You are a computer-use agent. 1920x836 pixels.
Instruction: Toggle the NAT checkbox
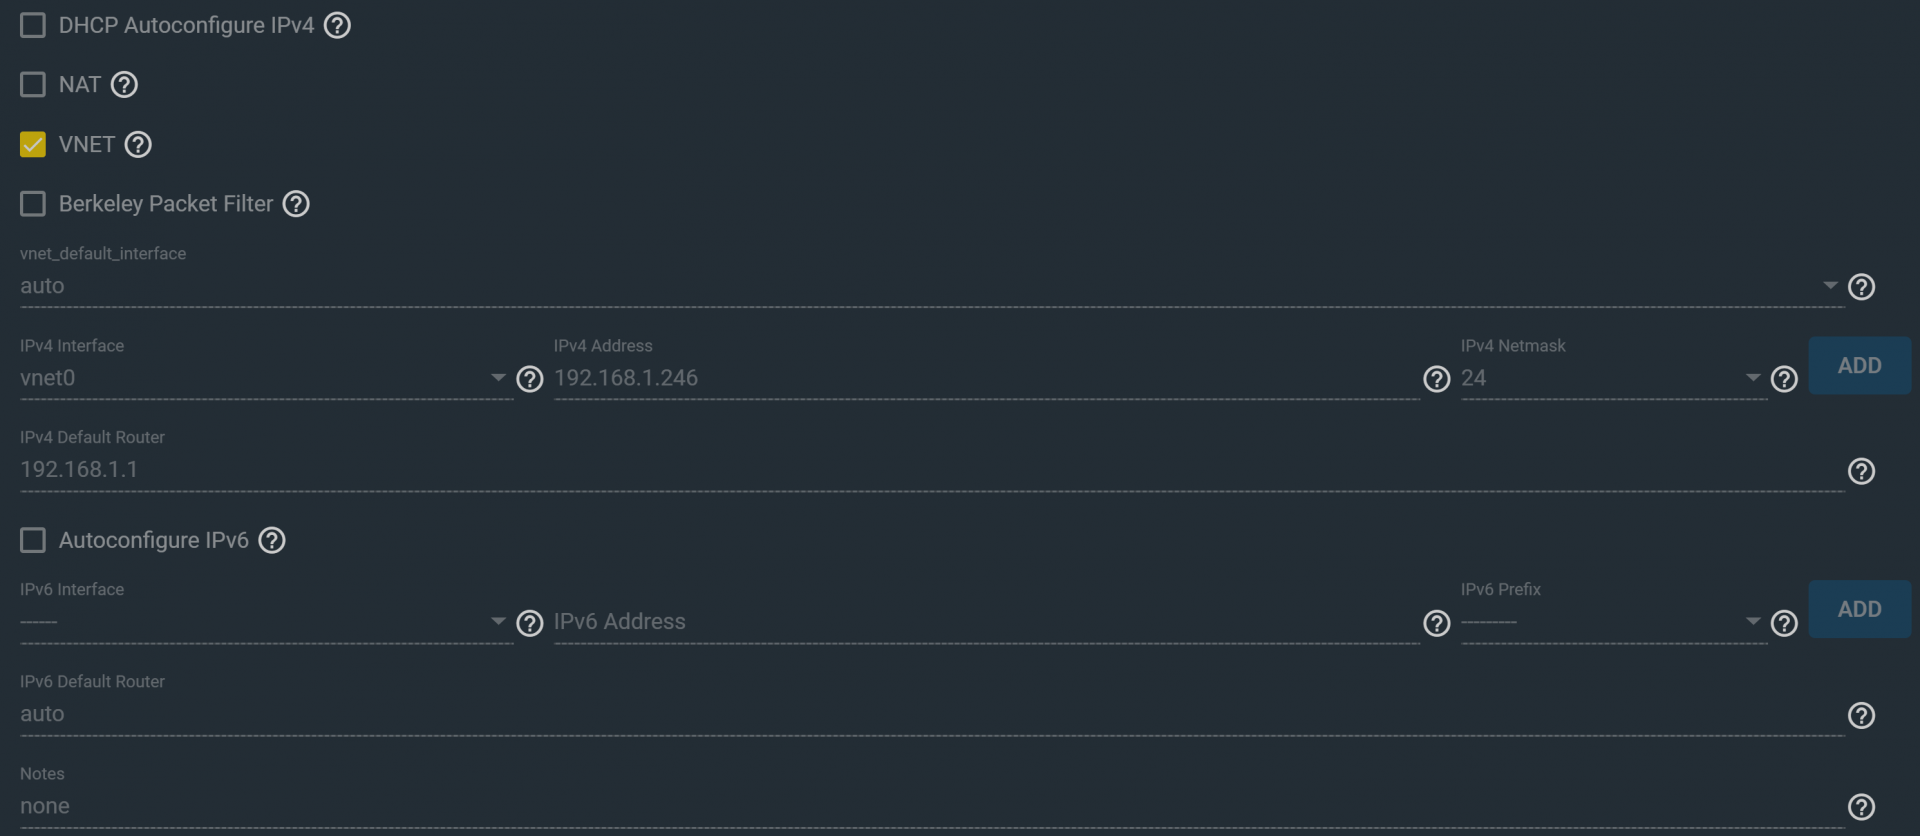[x=33, y=84]
